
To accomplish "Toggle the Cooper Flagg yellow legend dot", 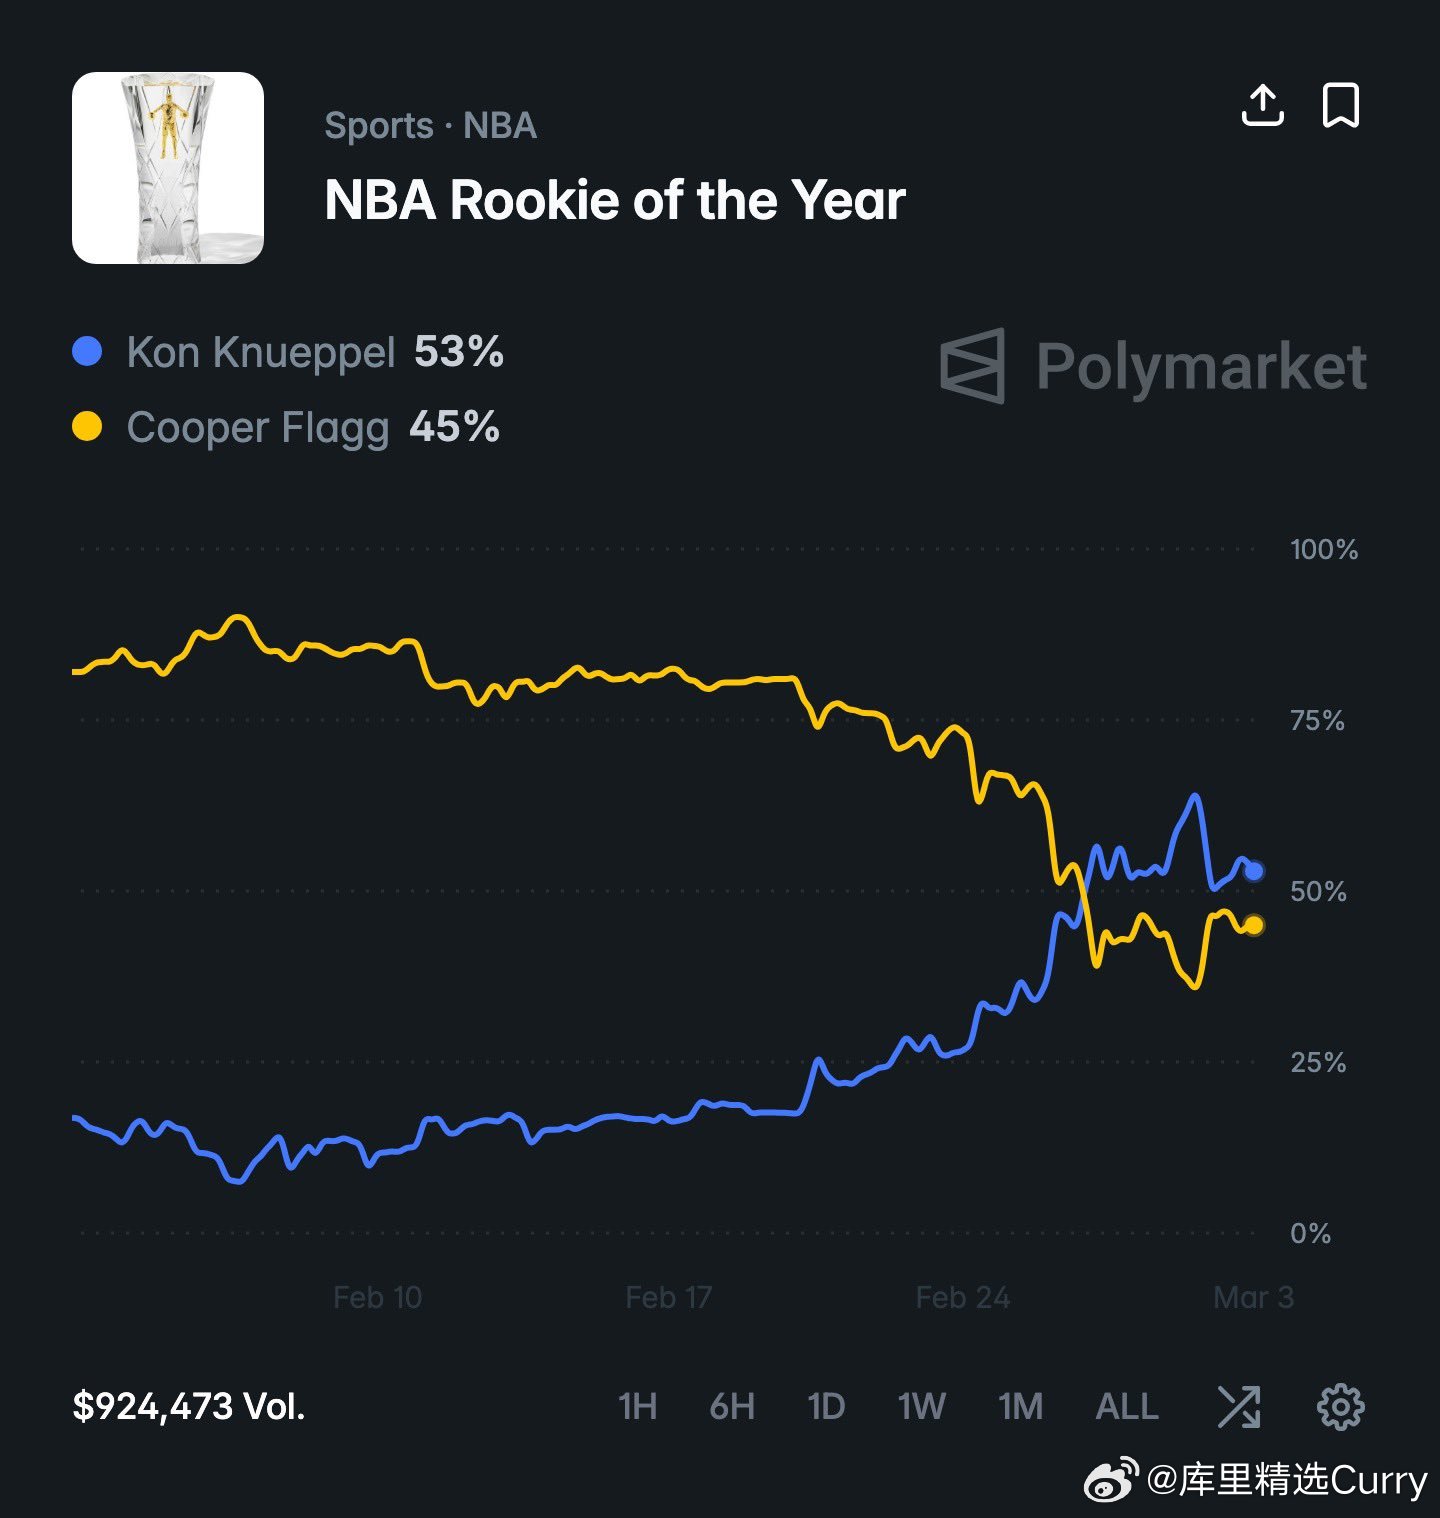I will coord(88,428).
